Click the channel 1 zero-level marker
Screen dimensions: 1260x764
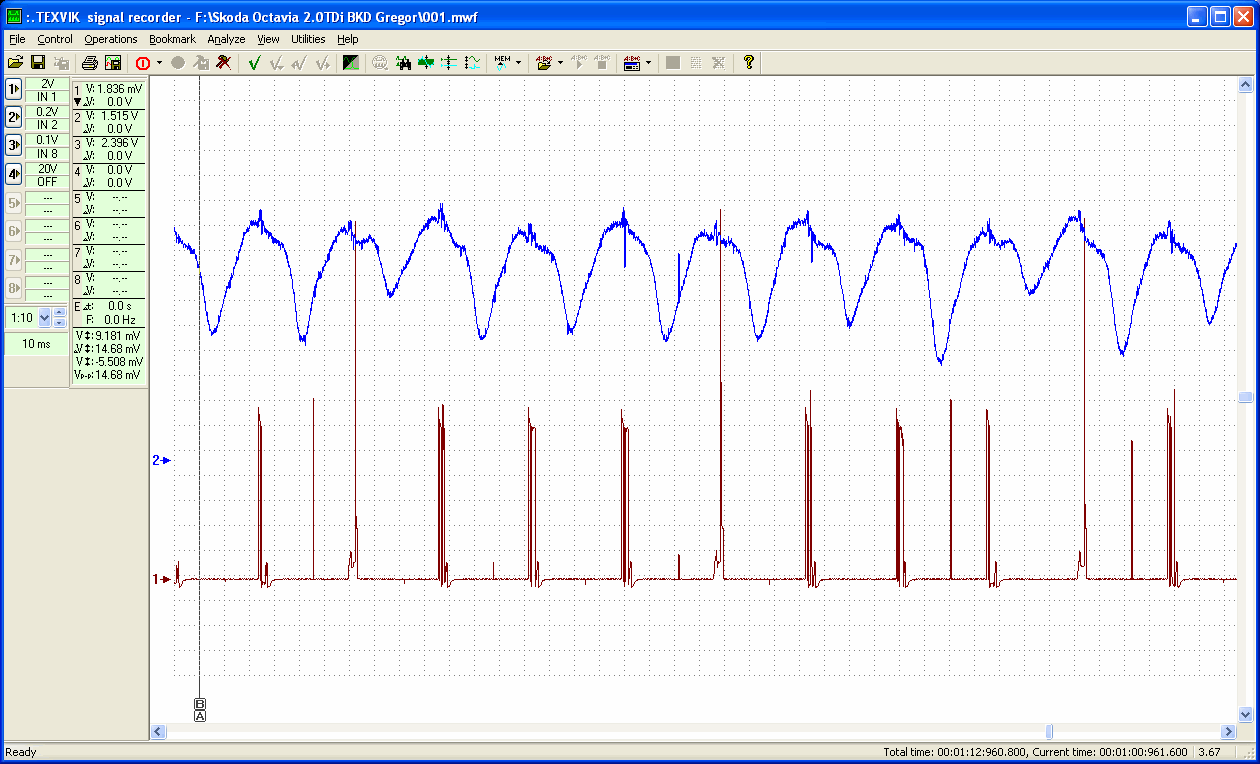pos(161,578)
